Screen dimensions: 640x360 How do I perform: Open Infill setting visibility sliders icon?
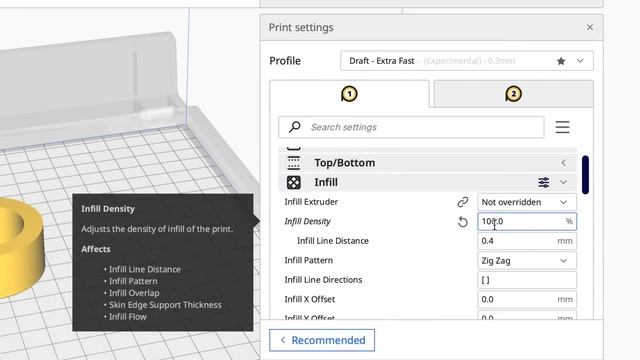tap(543, 182)
